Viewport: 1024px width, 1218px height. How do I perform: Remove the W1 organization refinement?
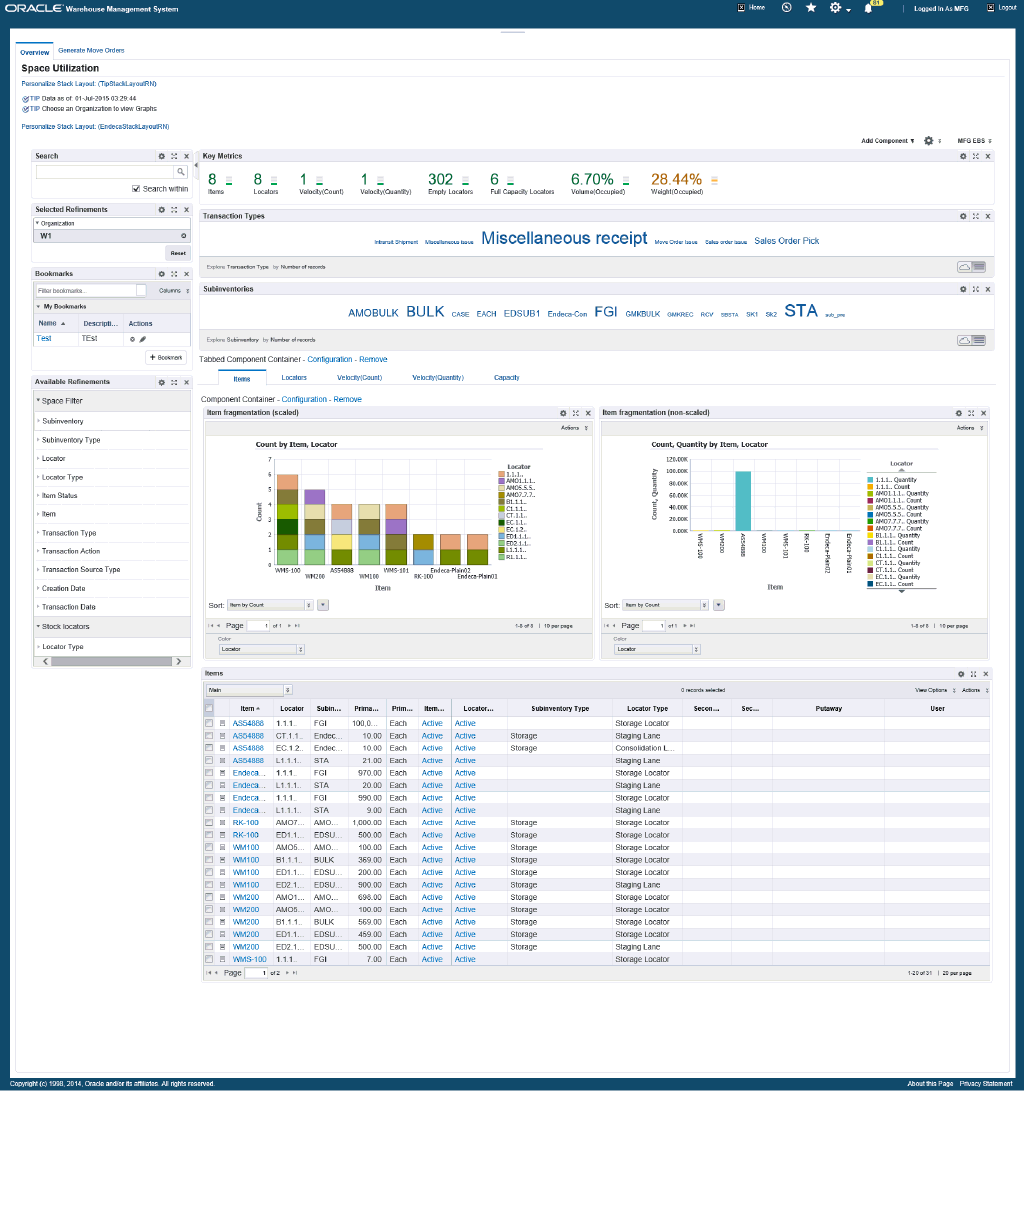183,236
